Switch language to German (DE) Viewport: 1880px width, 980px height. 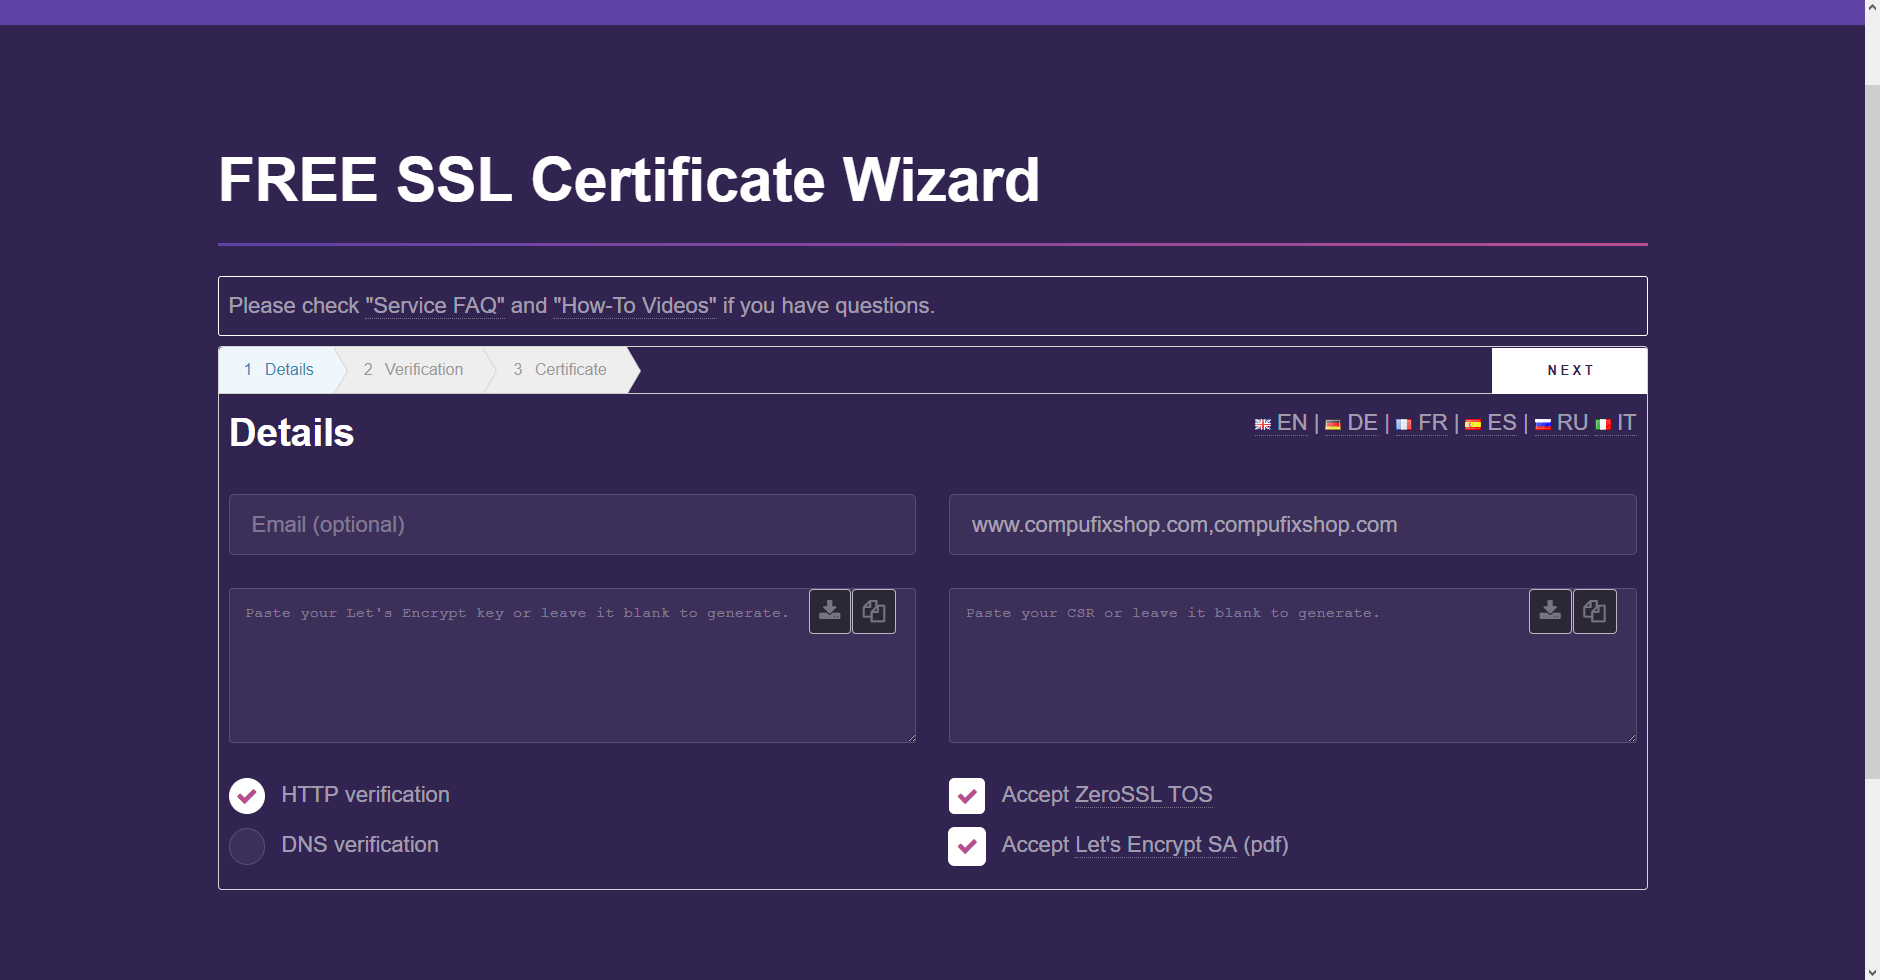(1351, 423)
